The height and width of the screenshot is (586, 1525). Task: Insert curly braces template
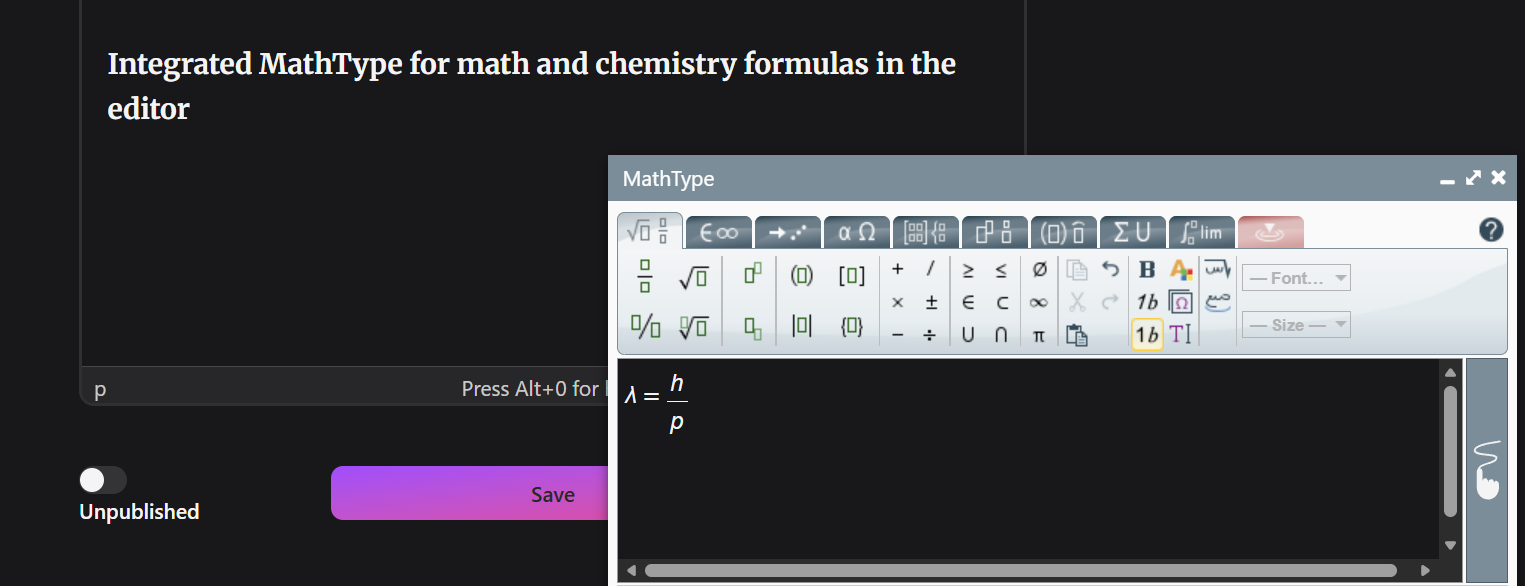852,326
